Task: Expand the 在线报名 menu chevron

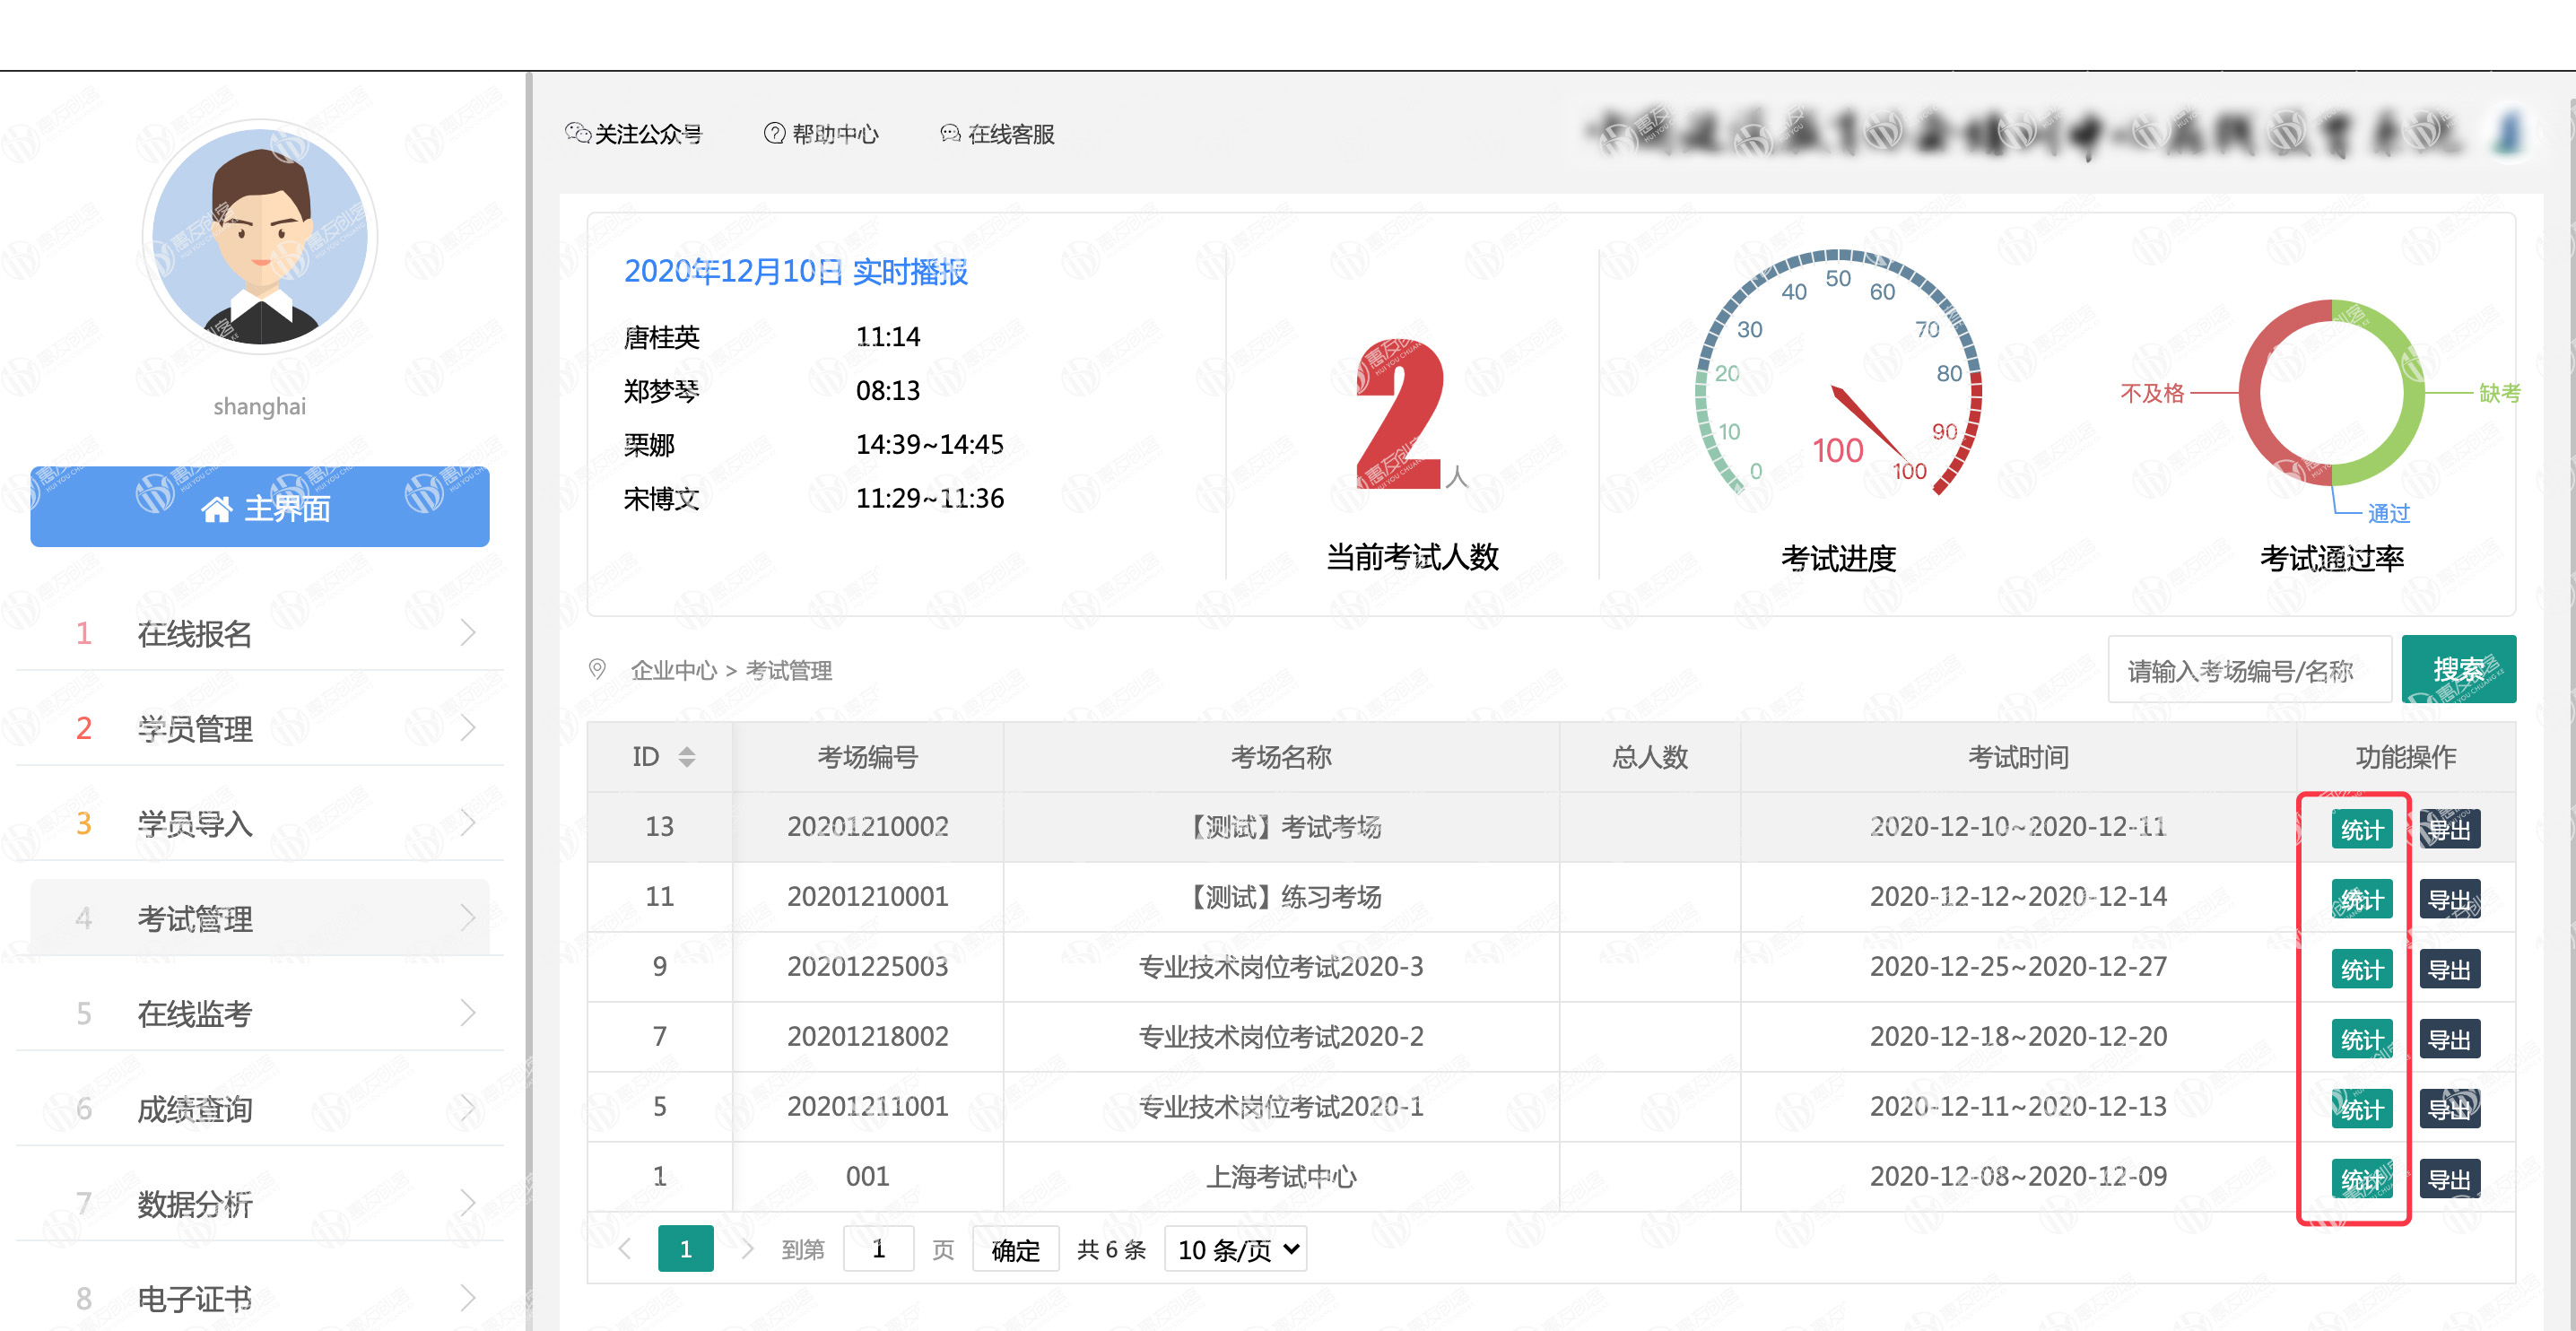Action: click(468, 633)
